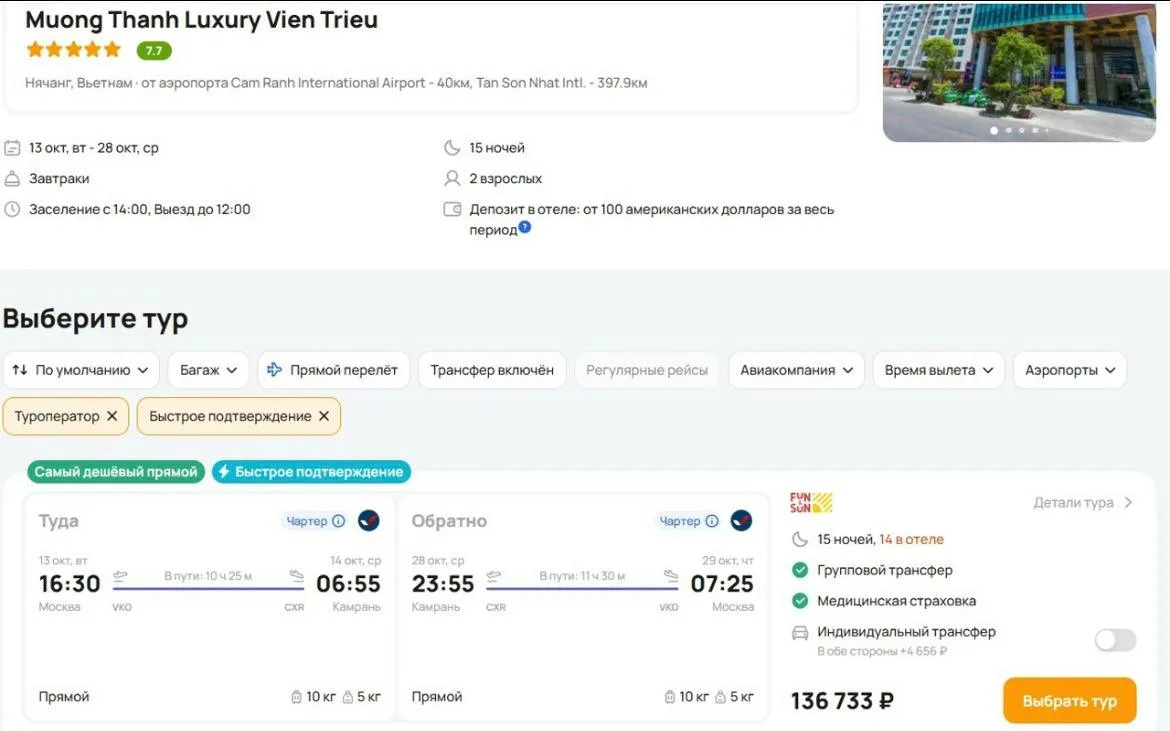Click the В пути: 11 ч 30 м text
Viewport: 1170px width, 731px height.
coord(582,576)
